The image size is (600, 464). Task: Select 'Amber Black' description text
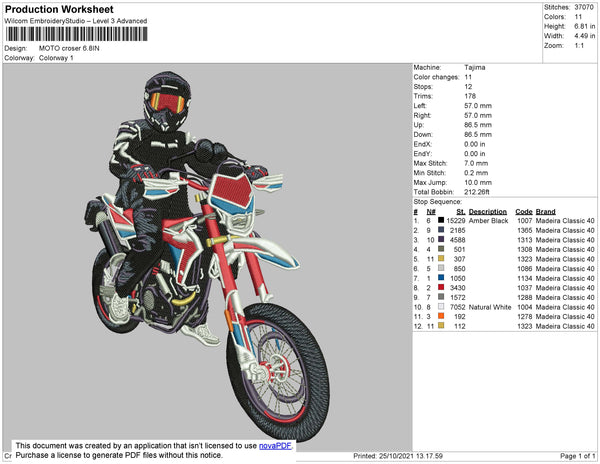tap(488, 221)
